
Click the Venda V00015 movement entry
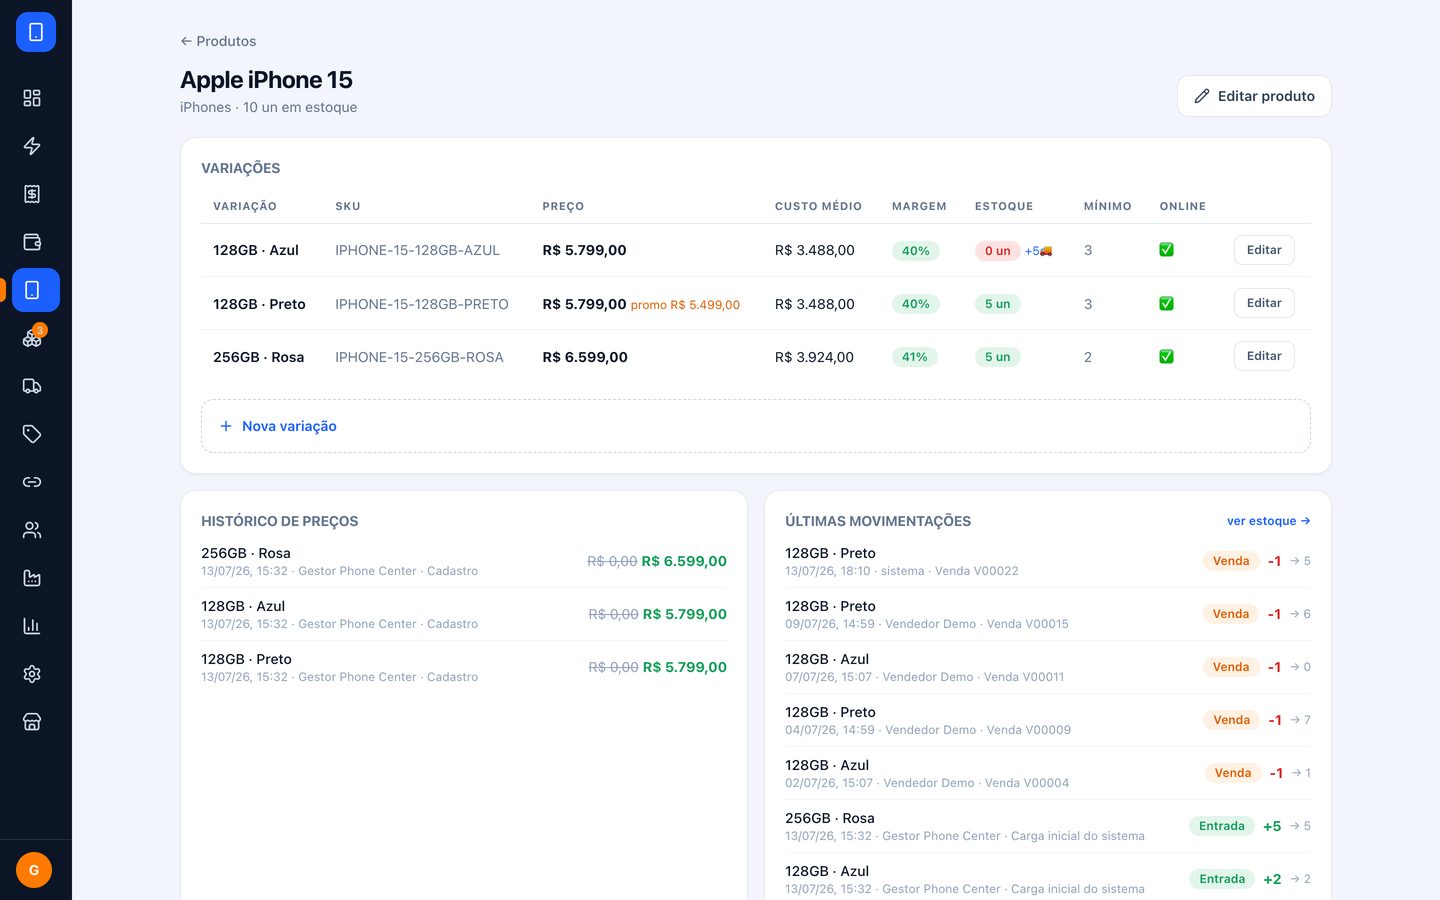click(1048, 614)
